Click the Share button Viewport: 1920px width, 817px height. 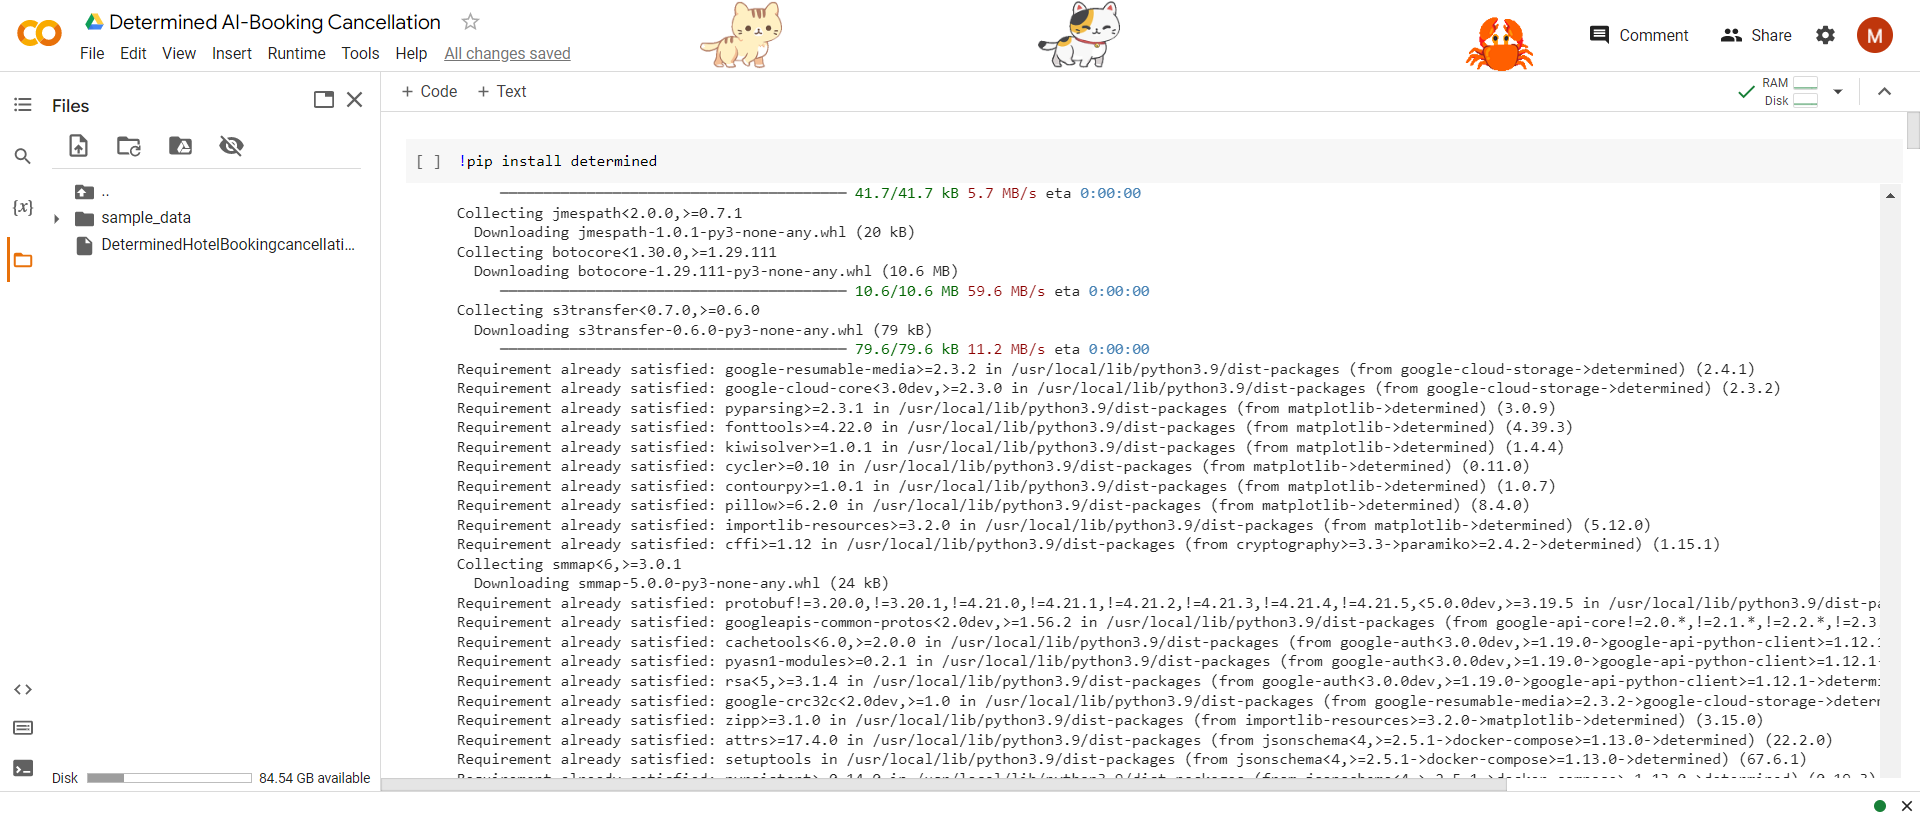click(1756, 35)
